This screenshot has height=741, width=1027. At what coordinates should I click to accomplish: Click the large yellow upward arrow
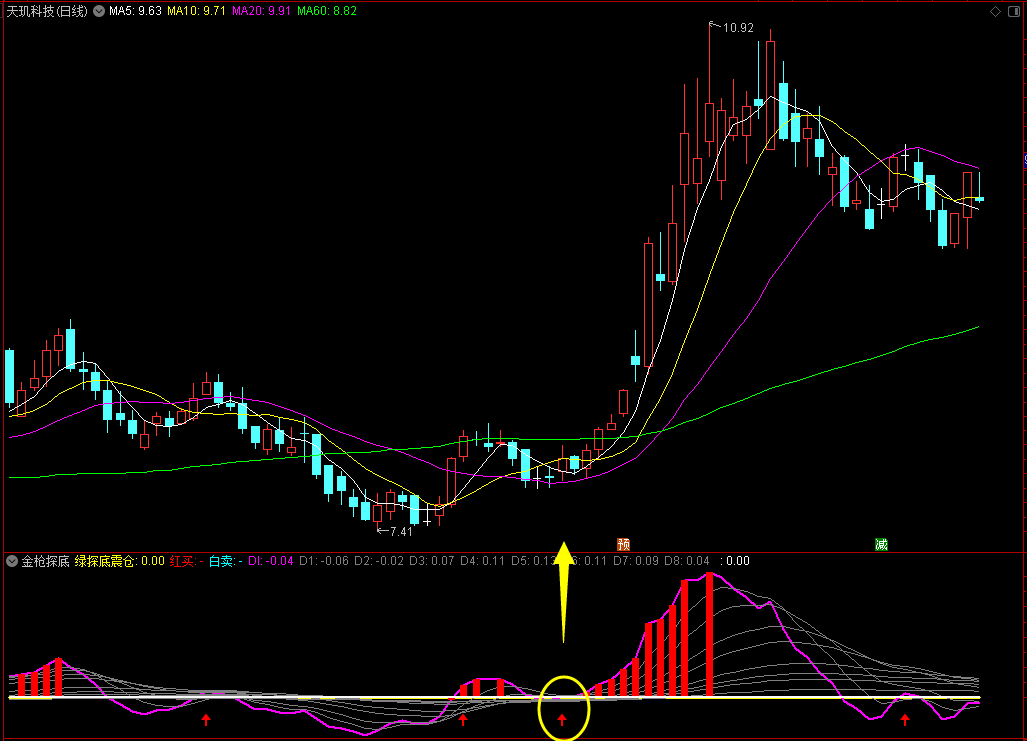pos(563,592)
